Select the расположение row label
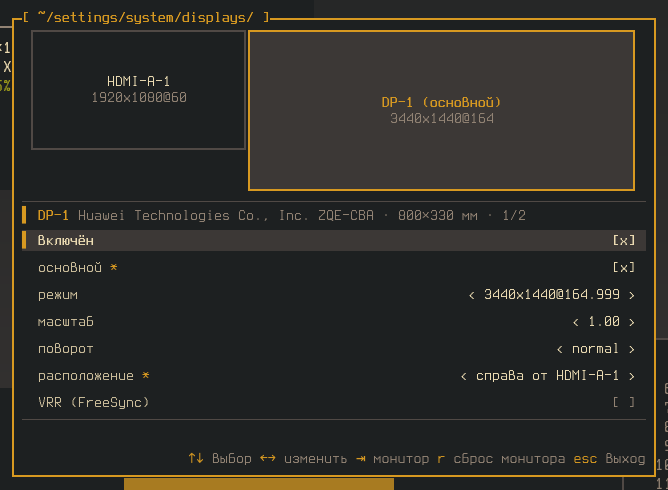This screenshot has width=668, height=490. coord(86,376)
